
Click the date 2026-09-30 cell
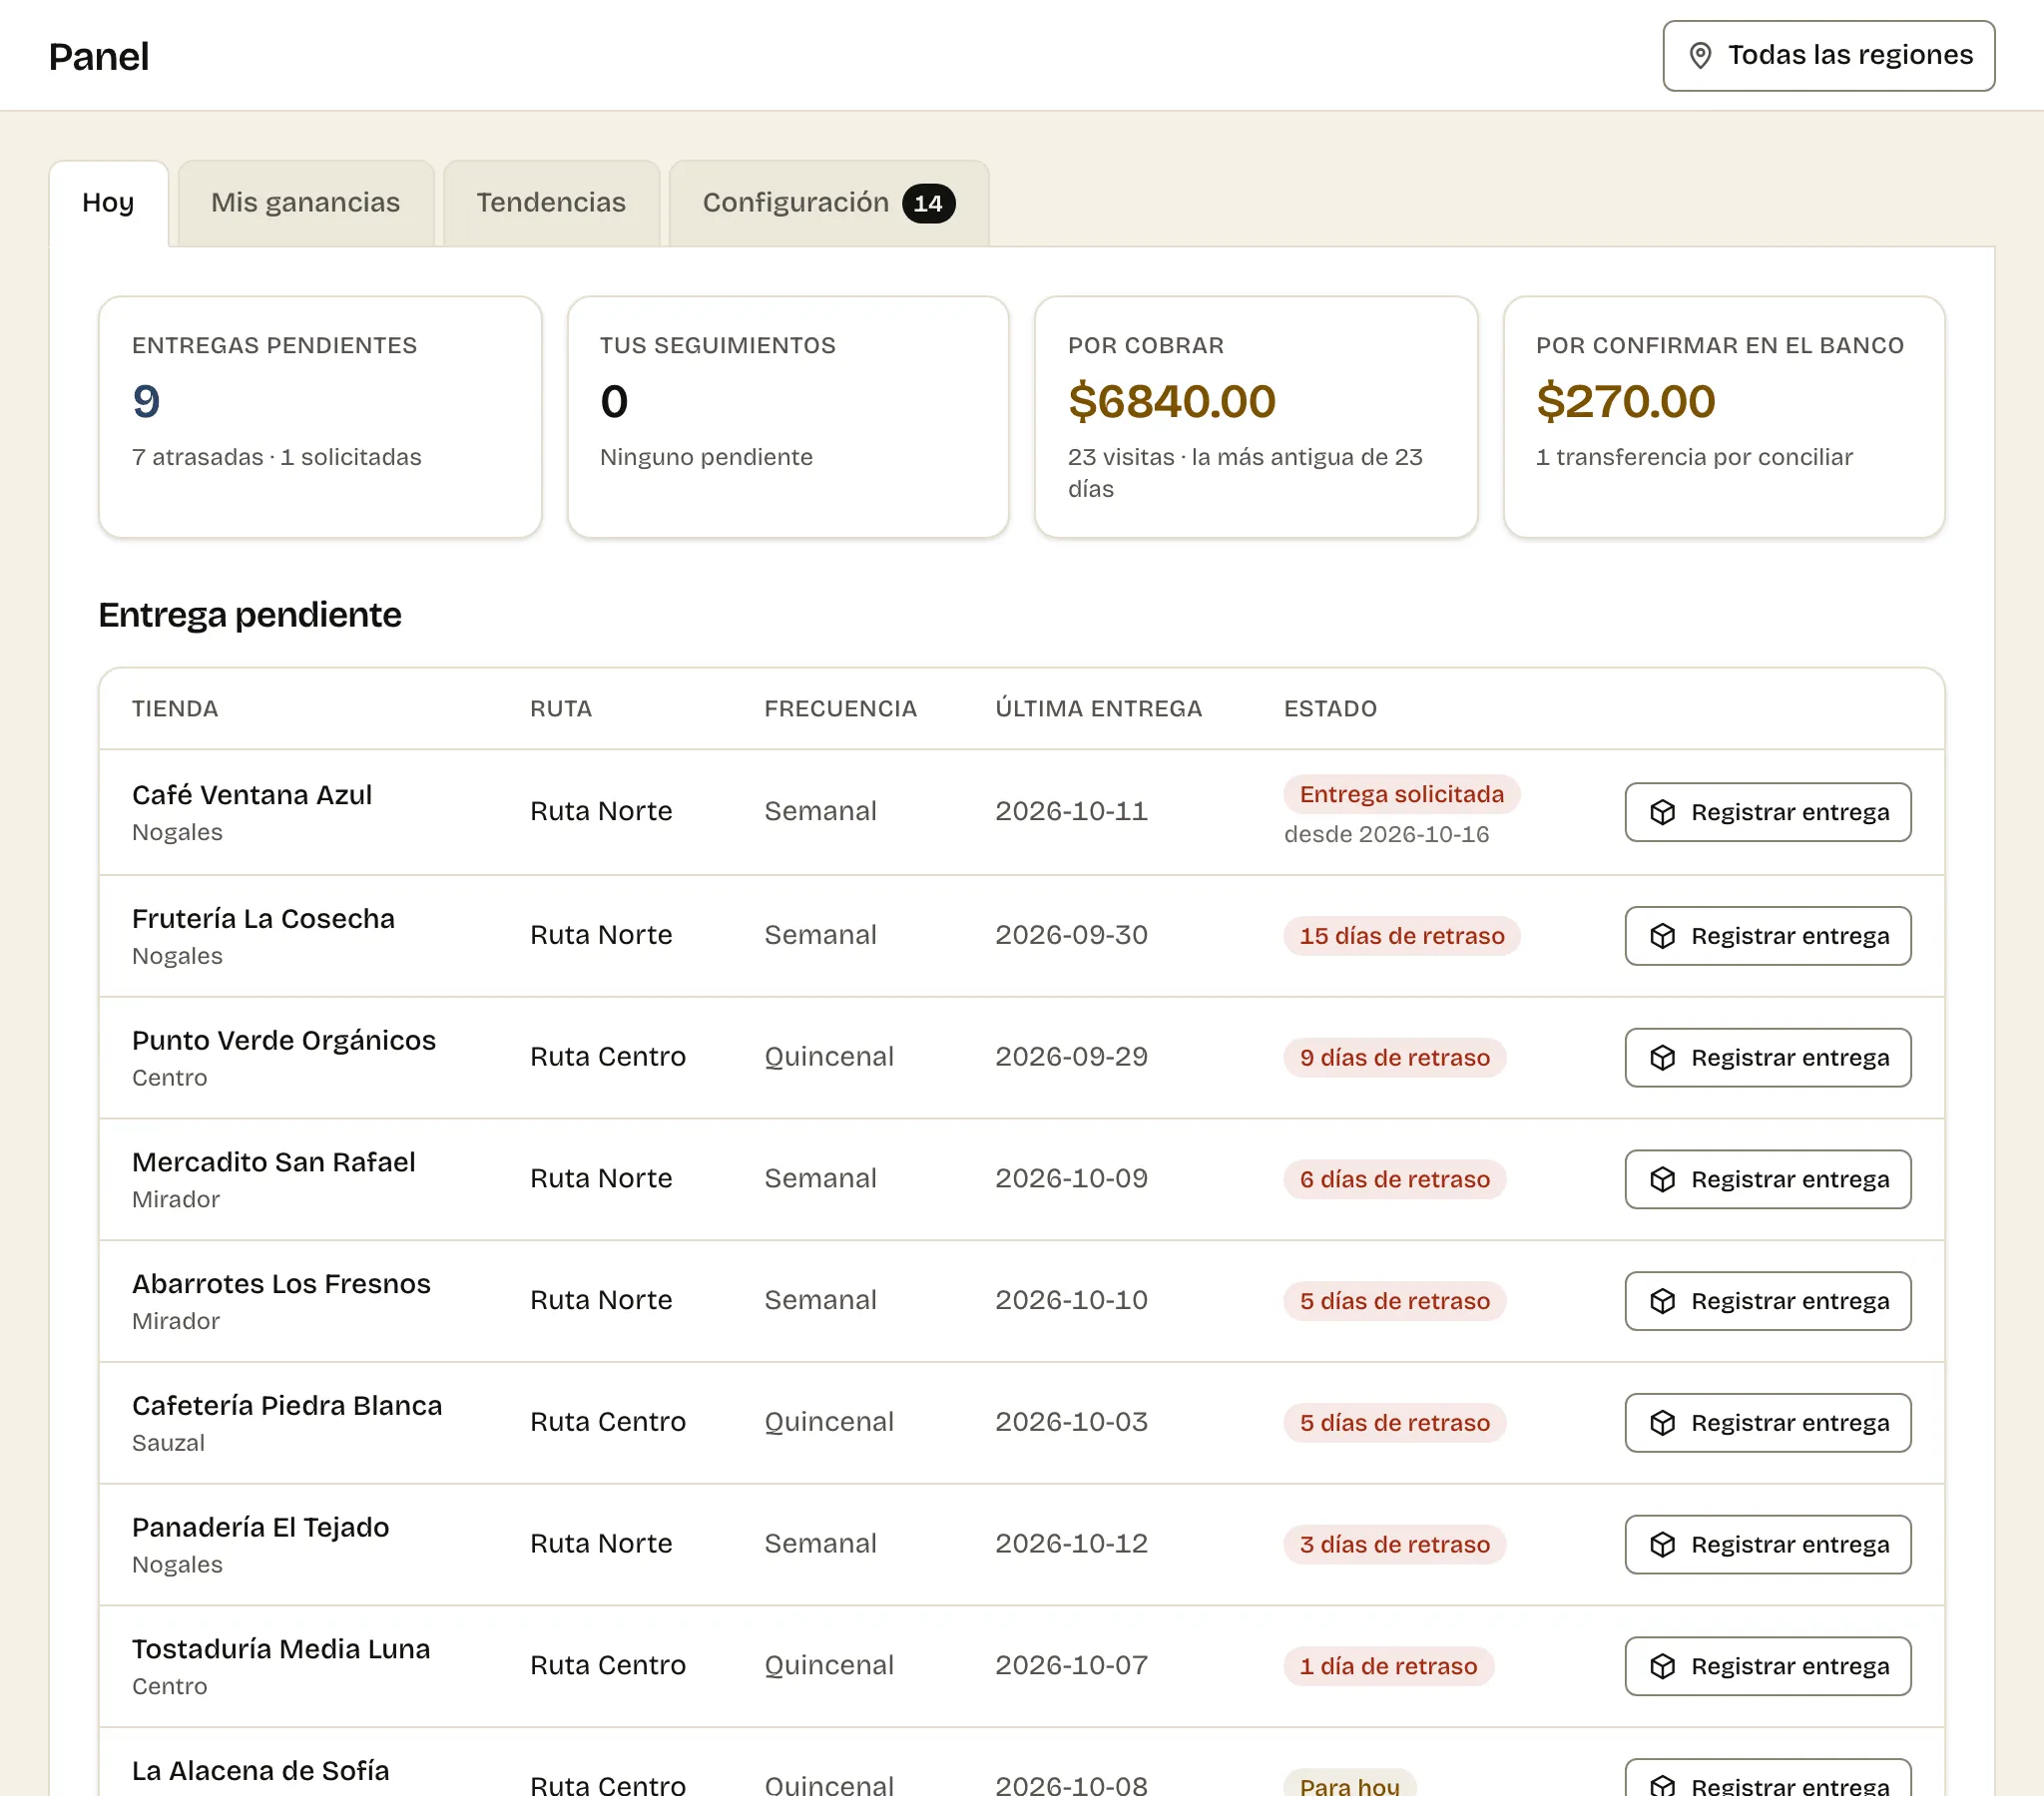pos(1071,935)
